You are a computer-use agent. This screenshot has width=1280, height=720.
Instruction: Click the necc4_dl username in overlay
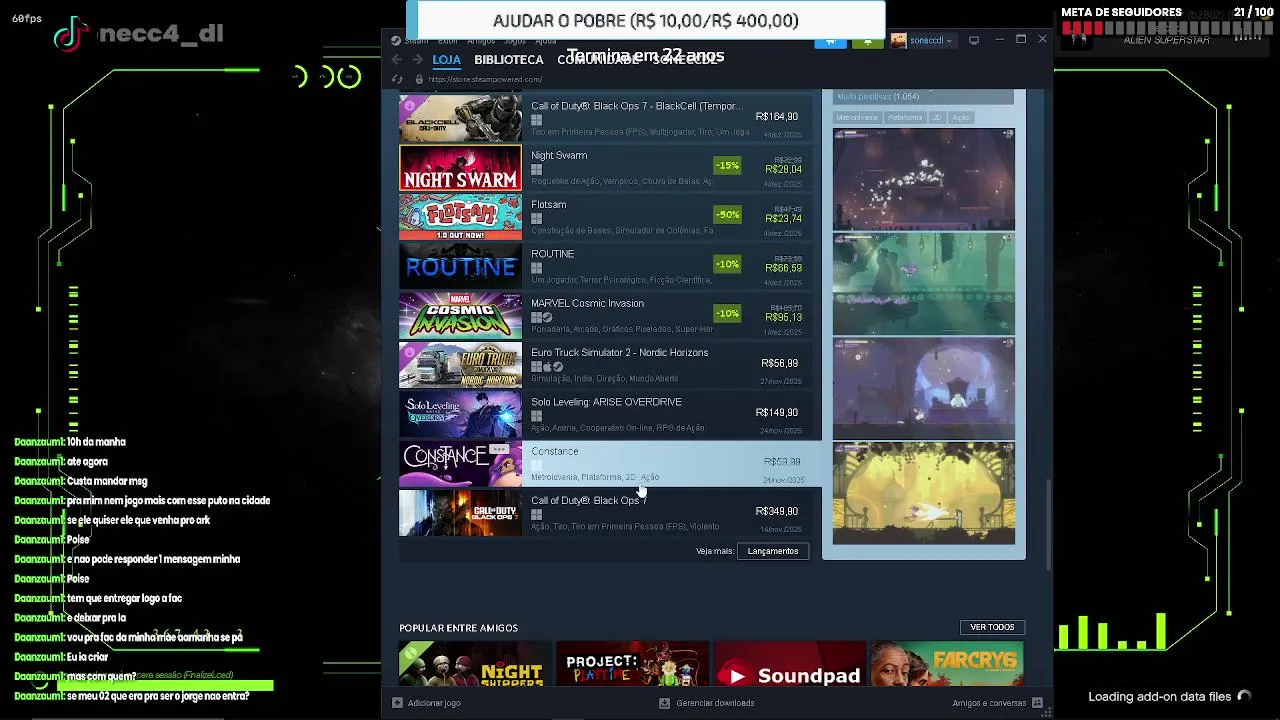click(161, 33)
